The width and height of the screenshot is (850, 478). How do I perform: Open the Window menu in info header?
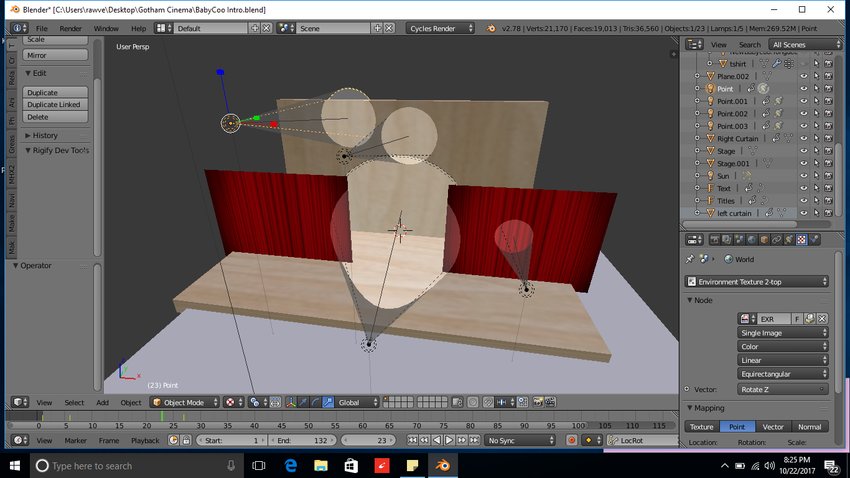click(x=106, y=28)
